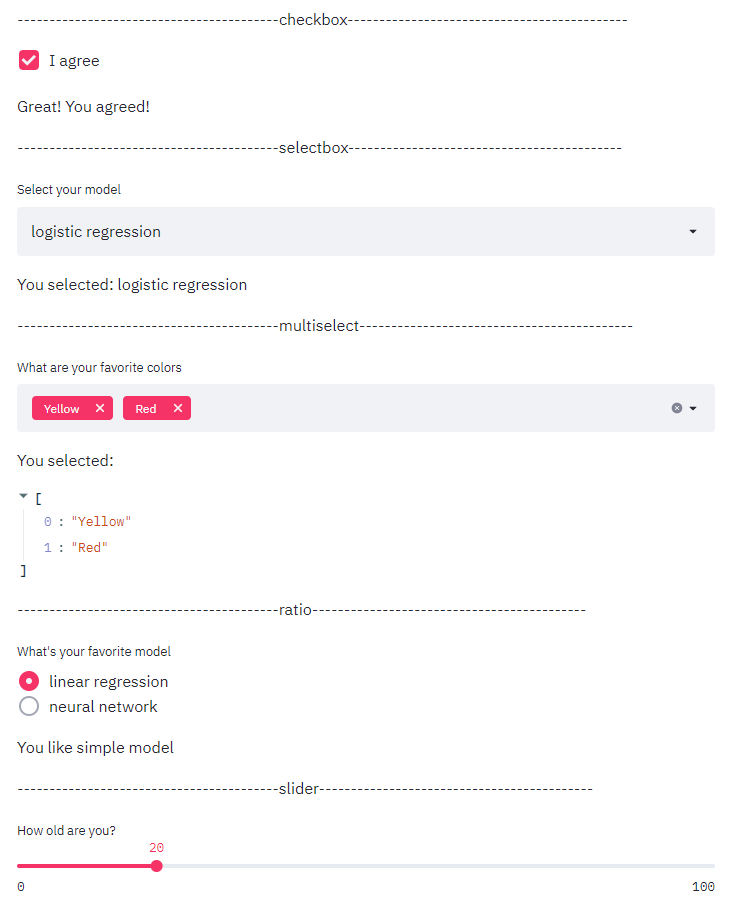The image size is (754, 904).
Task: Click the "Red" value in JSON output
Action: [x=89, y=548]
